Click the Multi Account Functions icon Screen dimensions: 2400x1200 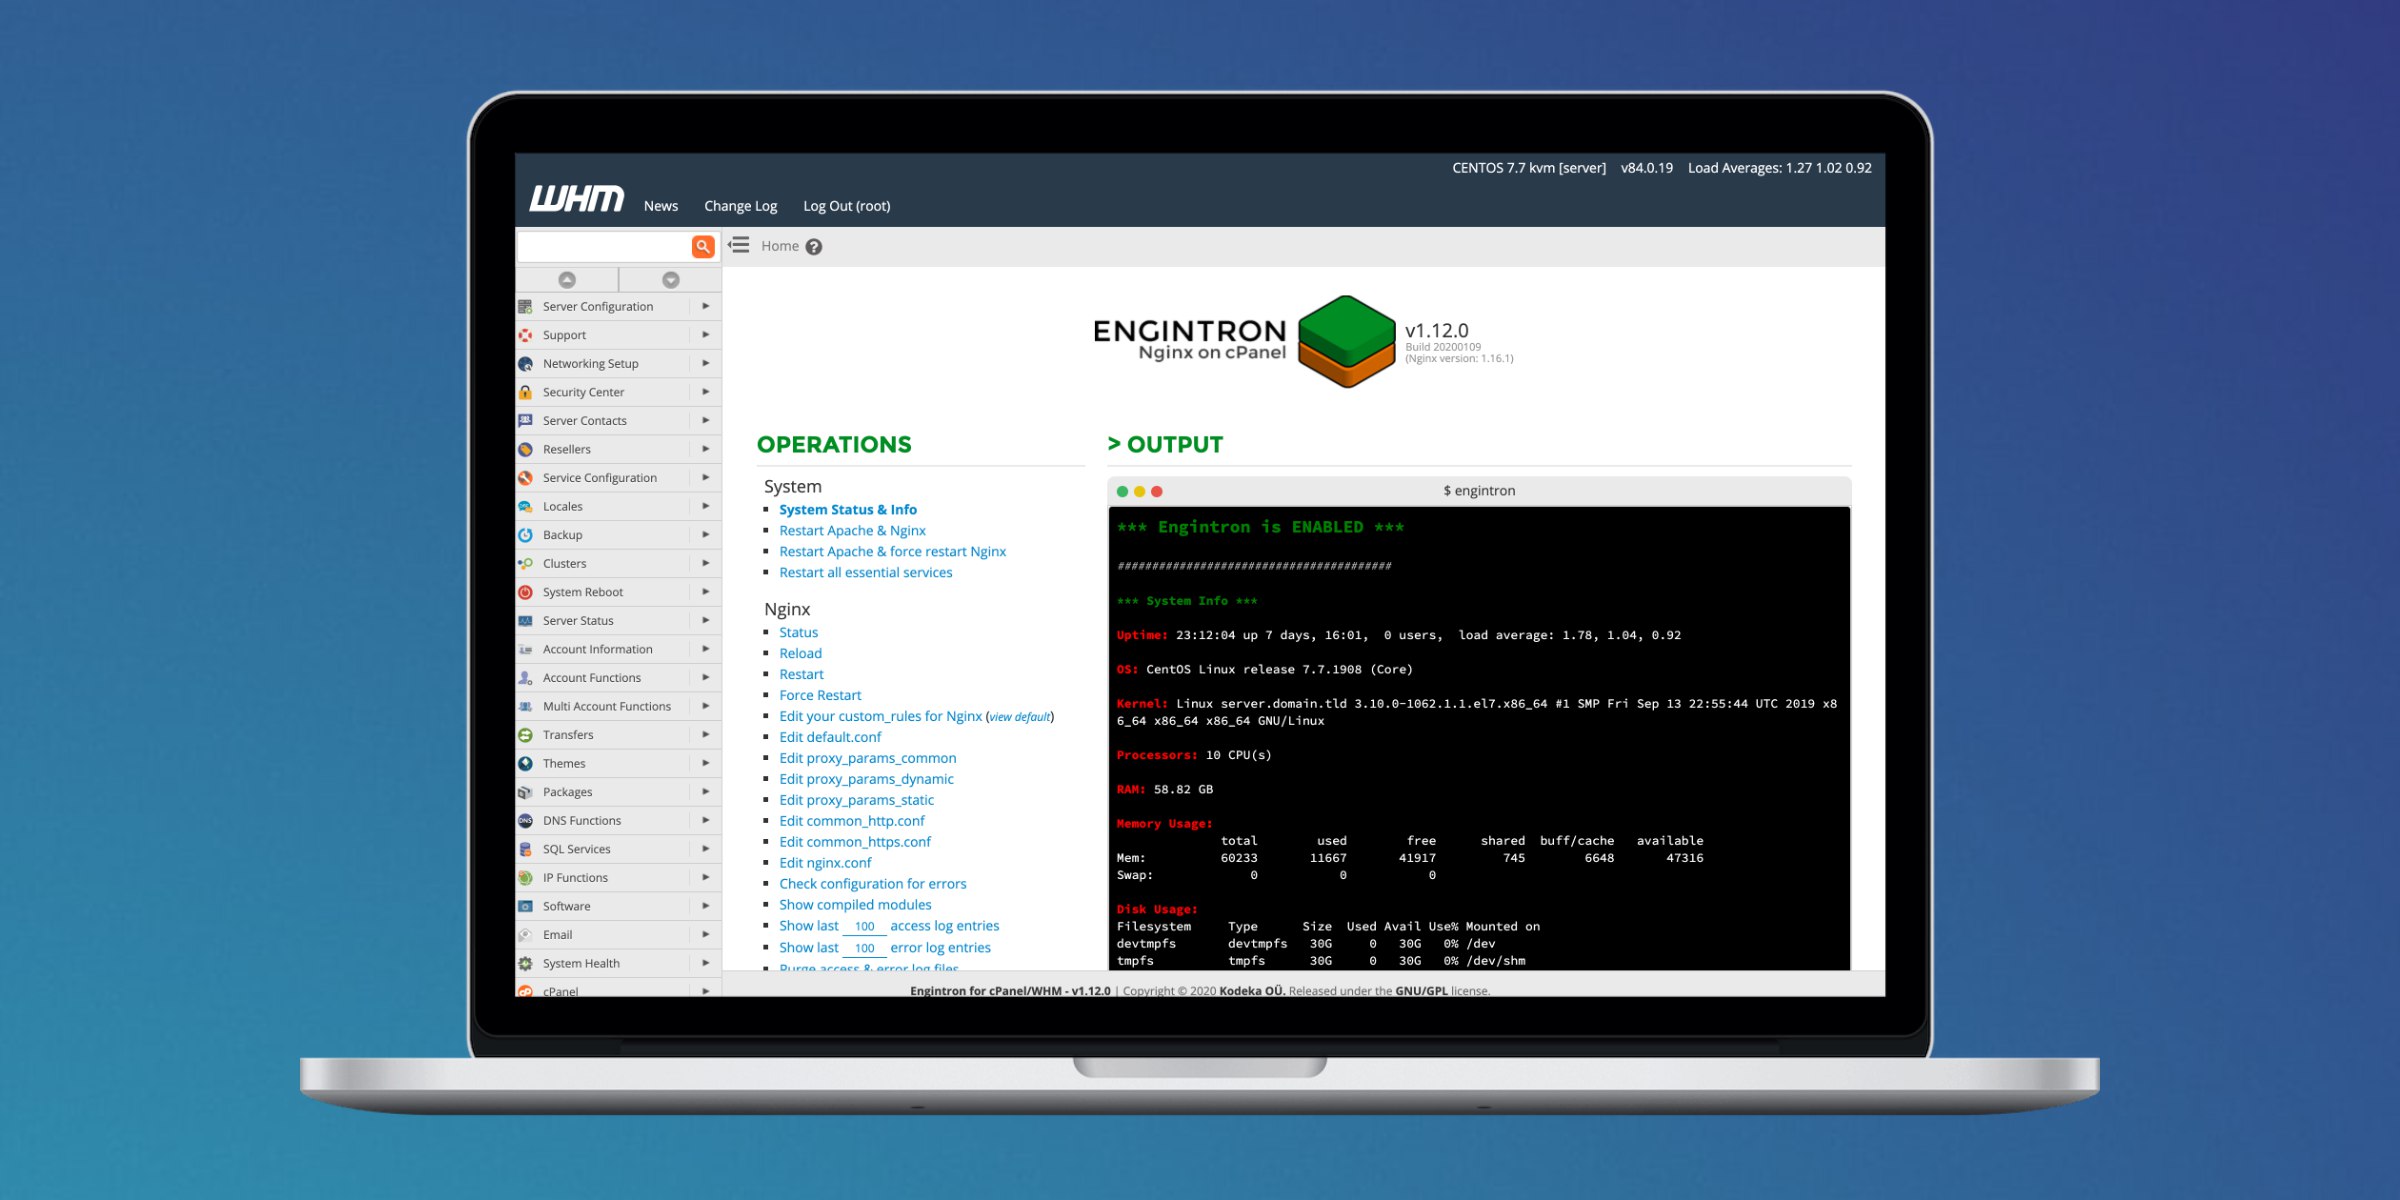525,706
